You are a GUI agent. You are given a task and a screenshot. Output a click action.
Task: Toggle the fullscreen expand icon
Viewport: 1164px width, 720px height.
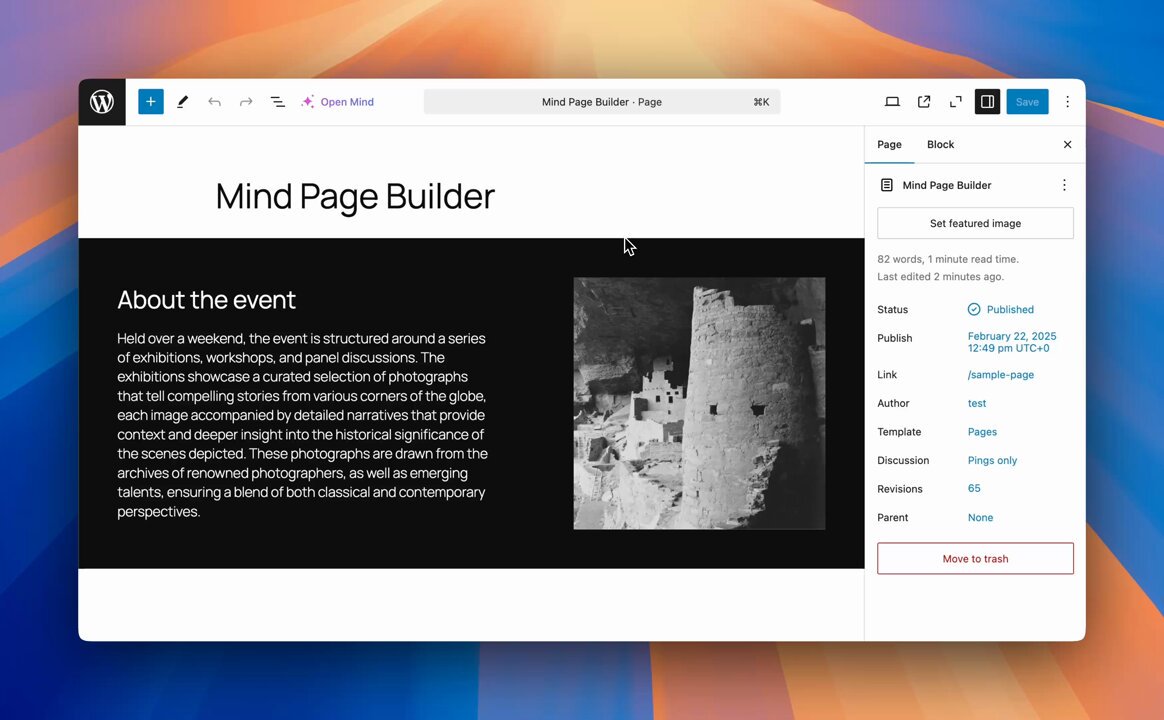pyautogui.click(x=956, y=102)
